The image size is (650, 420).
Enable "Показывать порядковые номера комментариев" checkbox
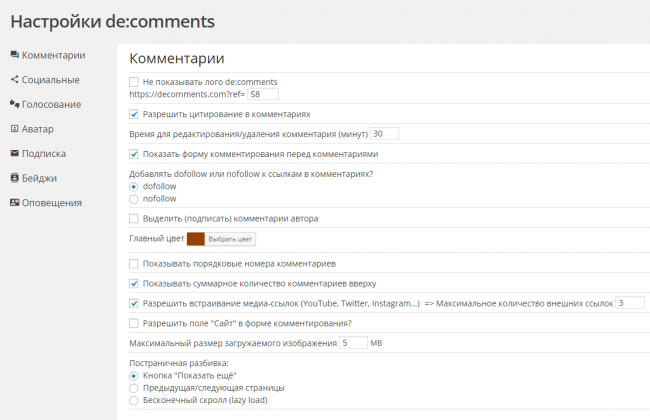click(135, 263)
